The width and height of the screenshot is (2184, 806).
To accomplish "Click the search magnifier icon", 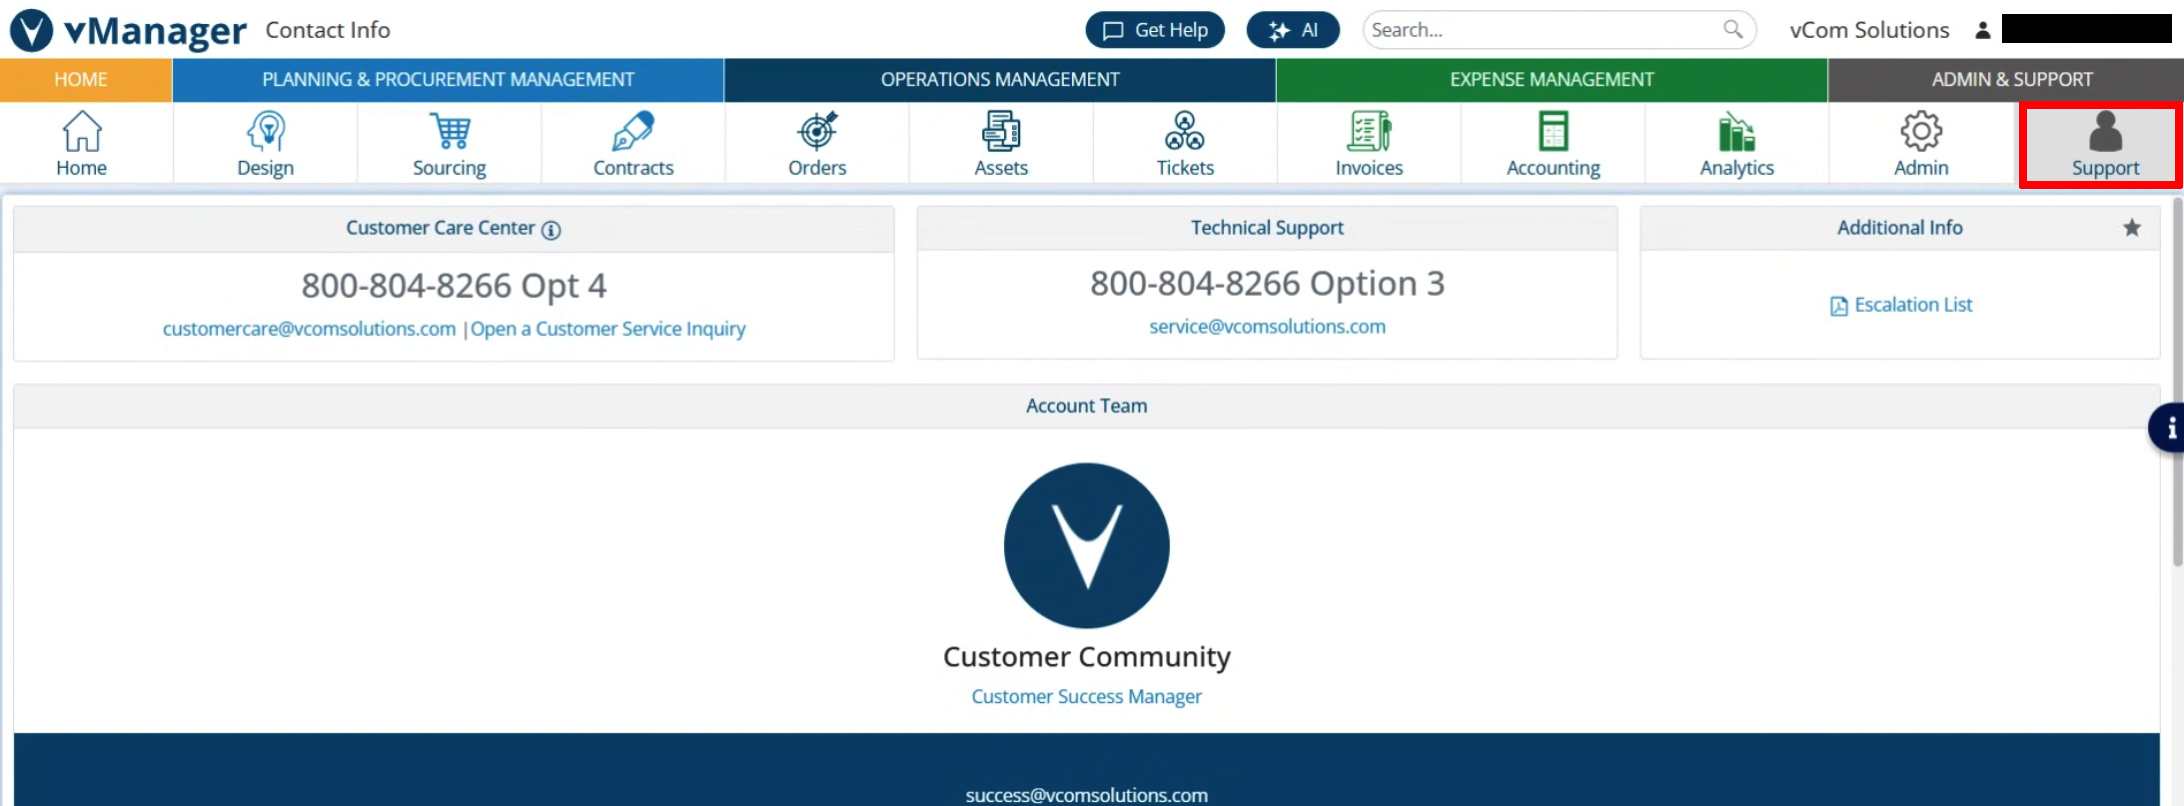I will (1733, 30).
